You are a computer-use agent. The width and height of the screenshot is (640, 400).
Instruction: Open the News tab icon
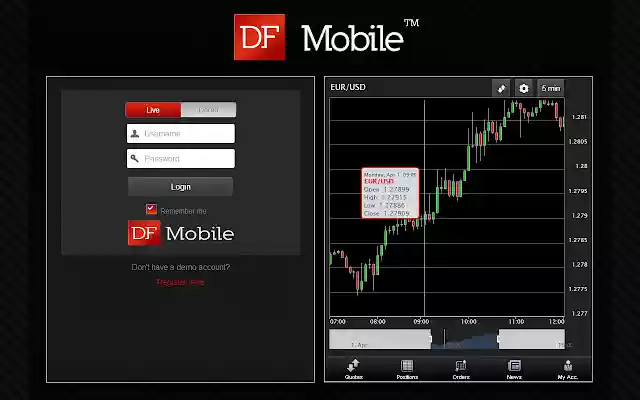[x=514, y=369]
